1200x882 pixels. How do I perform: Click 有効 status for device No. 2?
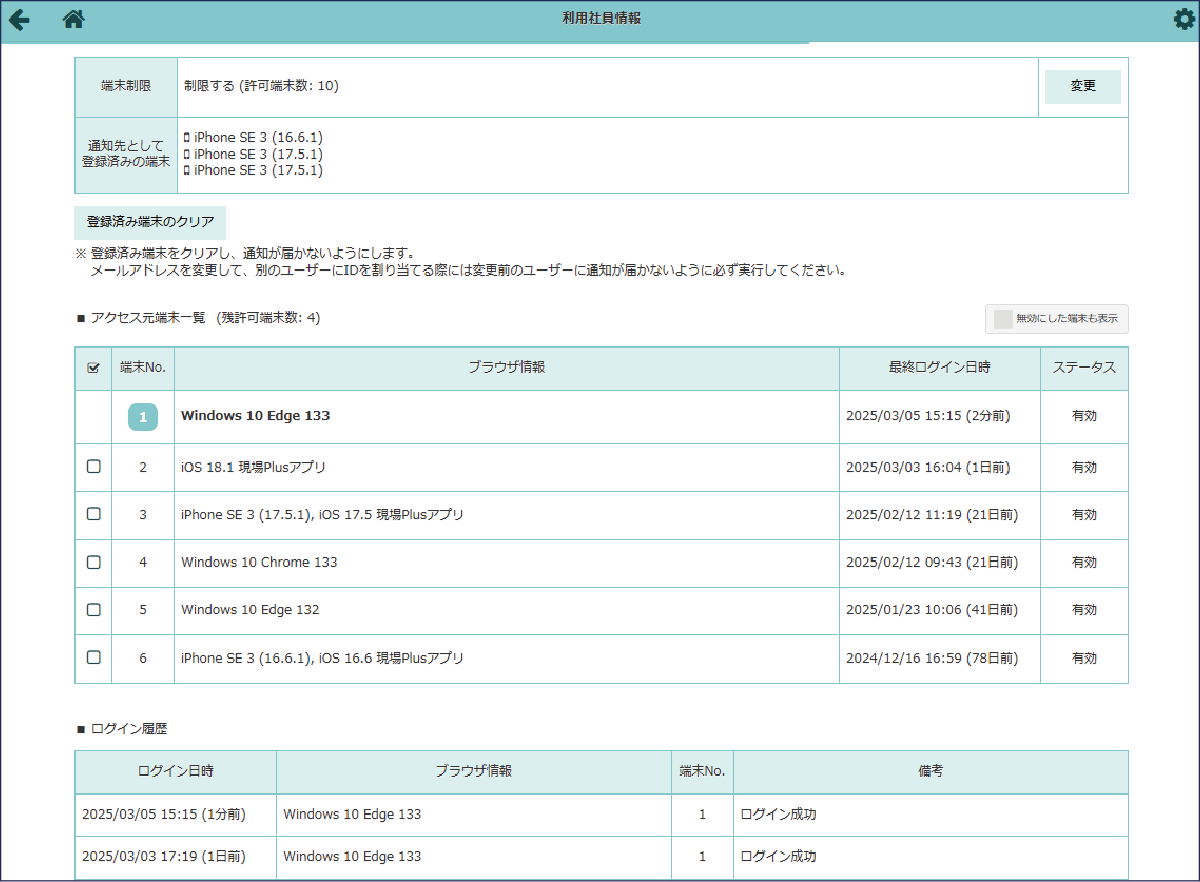[1084, 467]
